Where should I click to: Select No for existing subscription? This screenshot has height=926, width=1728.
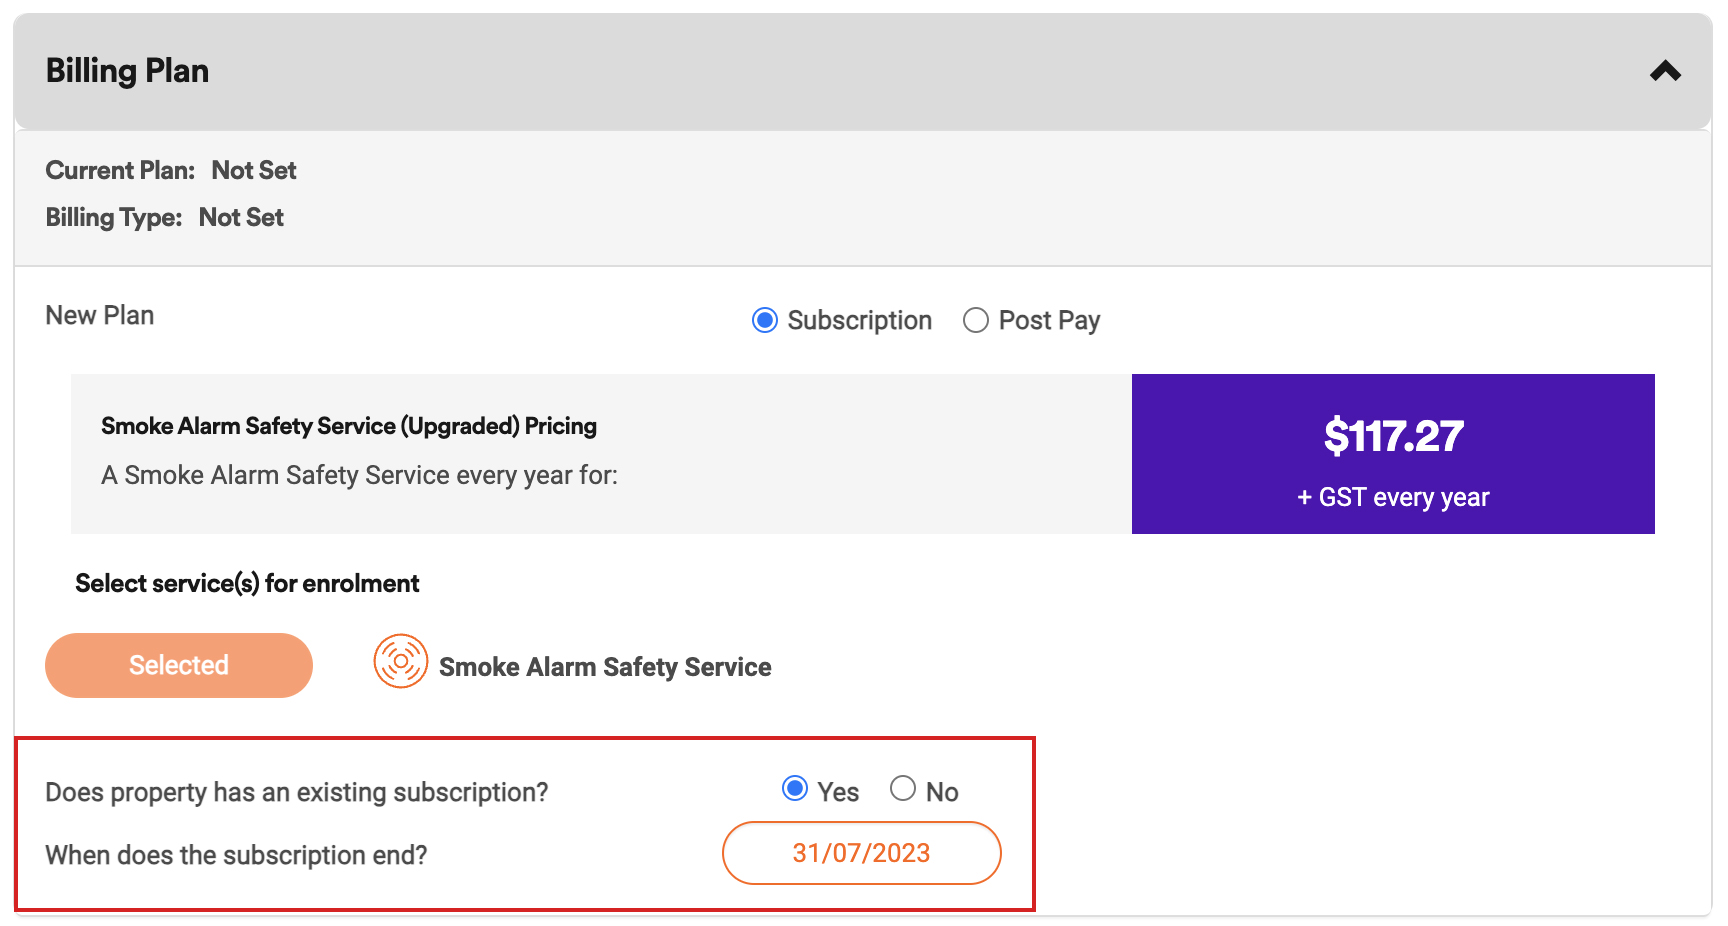point(903,789)
